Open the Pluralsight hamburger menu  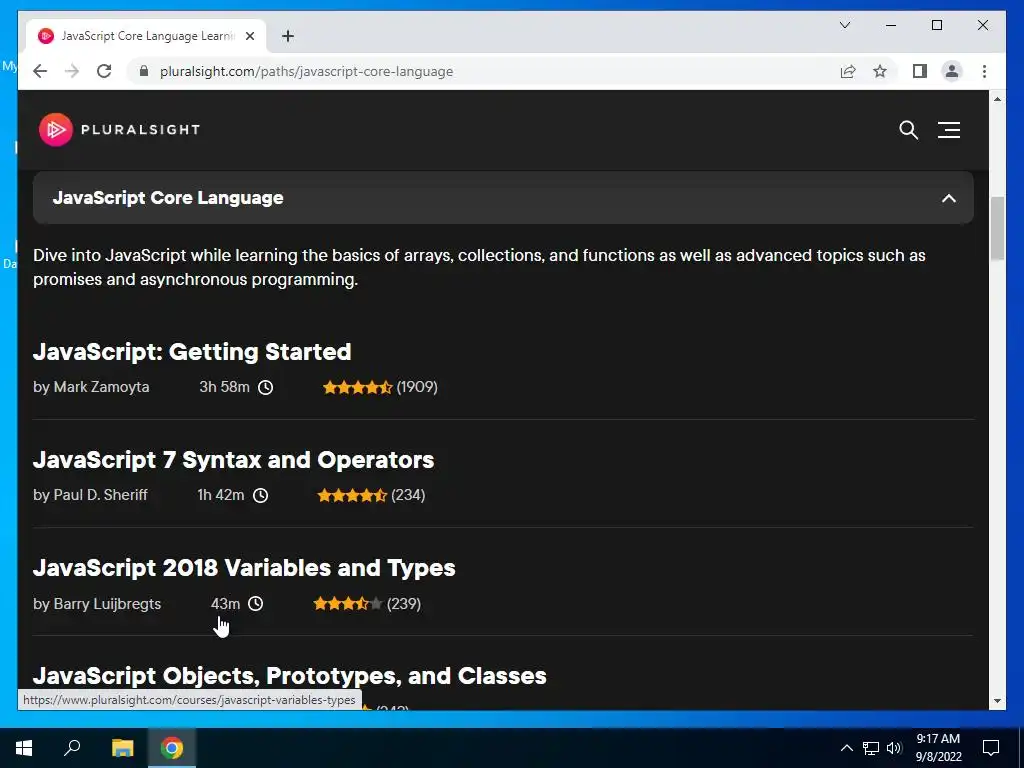coord(949,130)
